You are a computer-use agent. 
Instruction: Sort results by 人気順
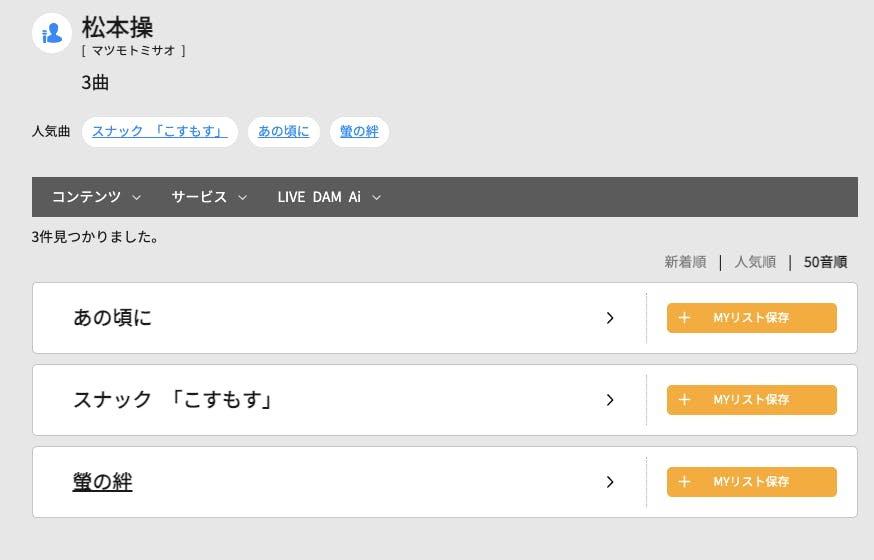(x=755, y=262)
